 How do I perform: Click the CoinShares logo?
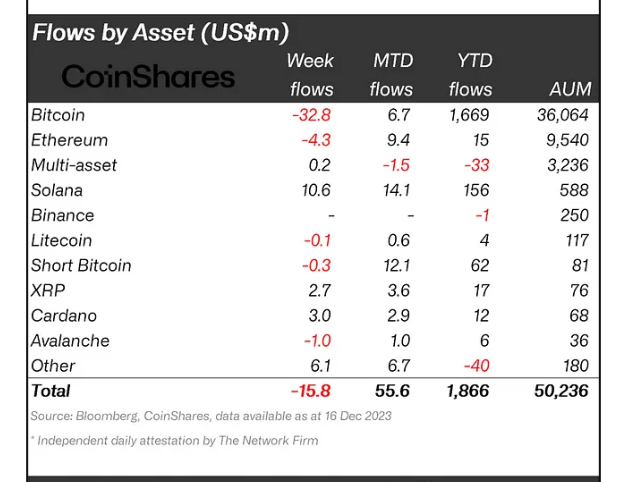click(149, 76)
